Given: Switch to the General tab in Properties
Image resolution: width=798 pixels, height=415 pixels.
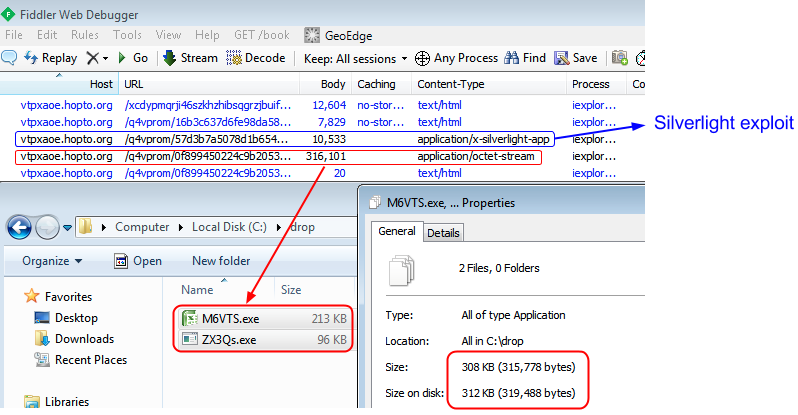Looking at the screenshot, I should point(396,231).
